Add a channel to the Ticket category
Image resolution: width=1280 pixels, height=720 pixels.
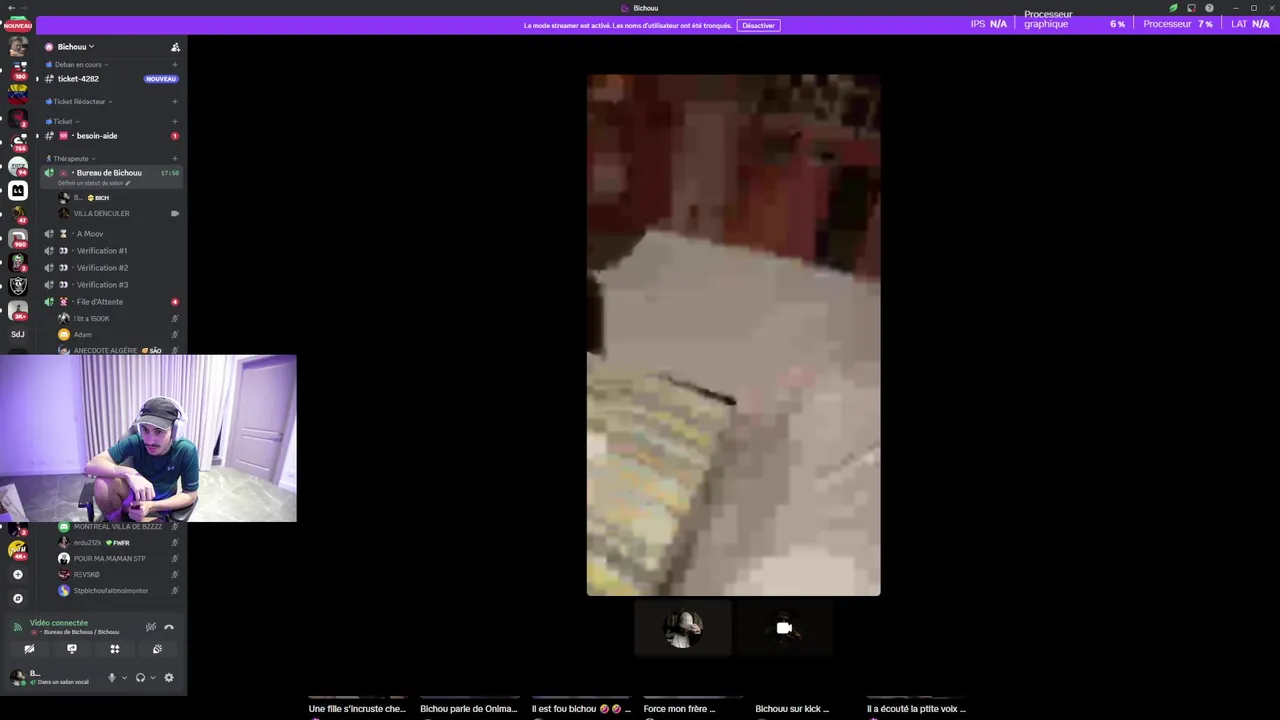click(175, 121)
